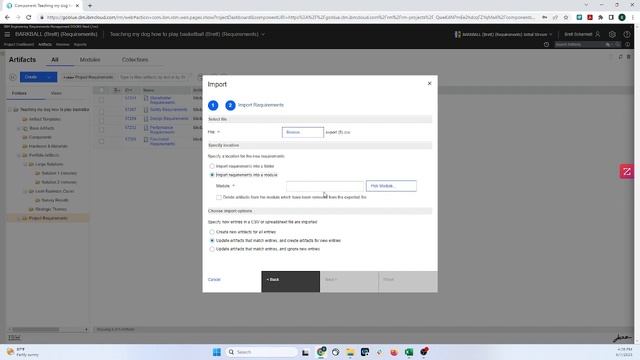The image size is (640, 360).
Task: Check the Stakeholder Requirements row checkbox
Action: click(x=102, y=99)
